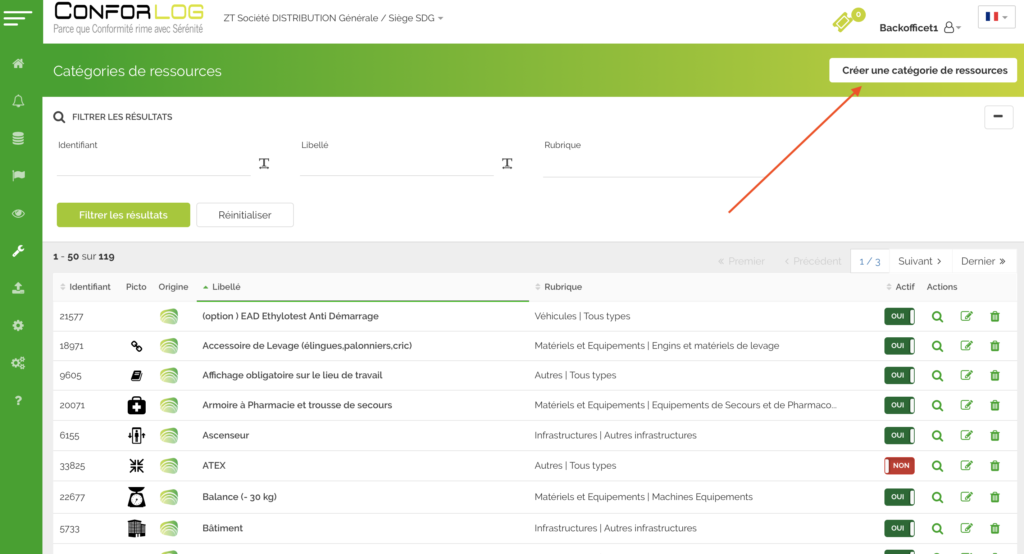Click the Libellé filter text field
Screen dimensions: 1024x554
(396, 164)
